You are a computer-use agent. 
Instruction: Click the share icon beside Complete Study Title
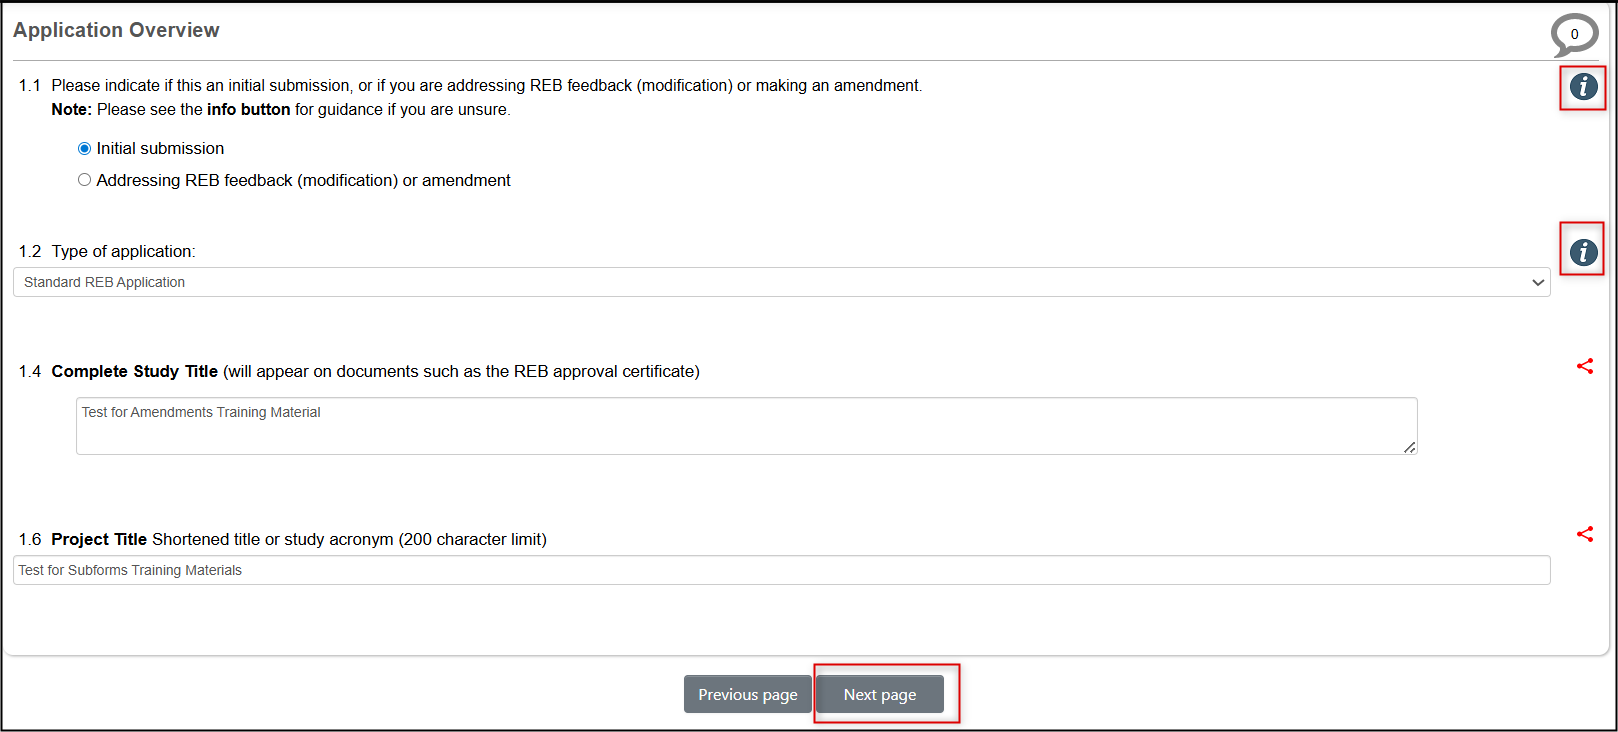(x=1585, y=366)
